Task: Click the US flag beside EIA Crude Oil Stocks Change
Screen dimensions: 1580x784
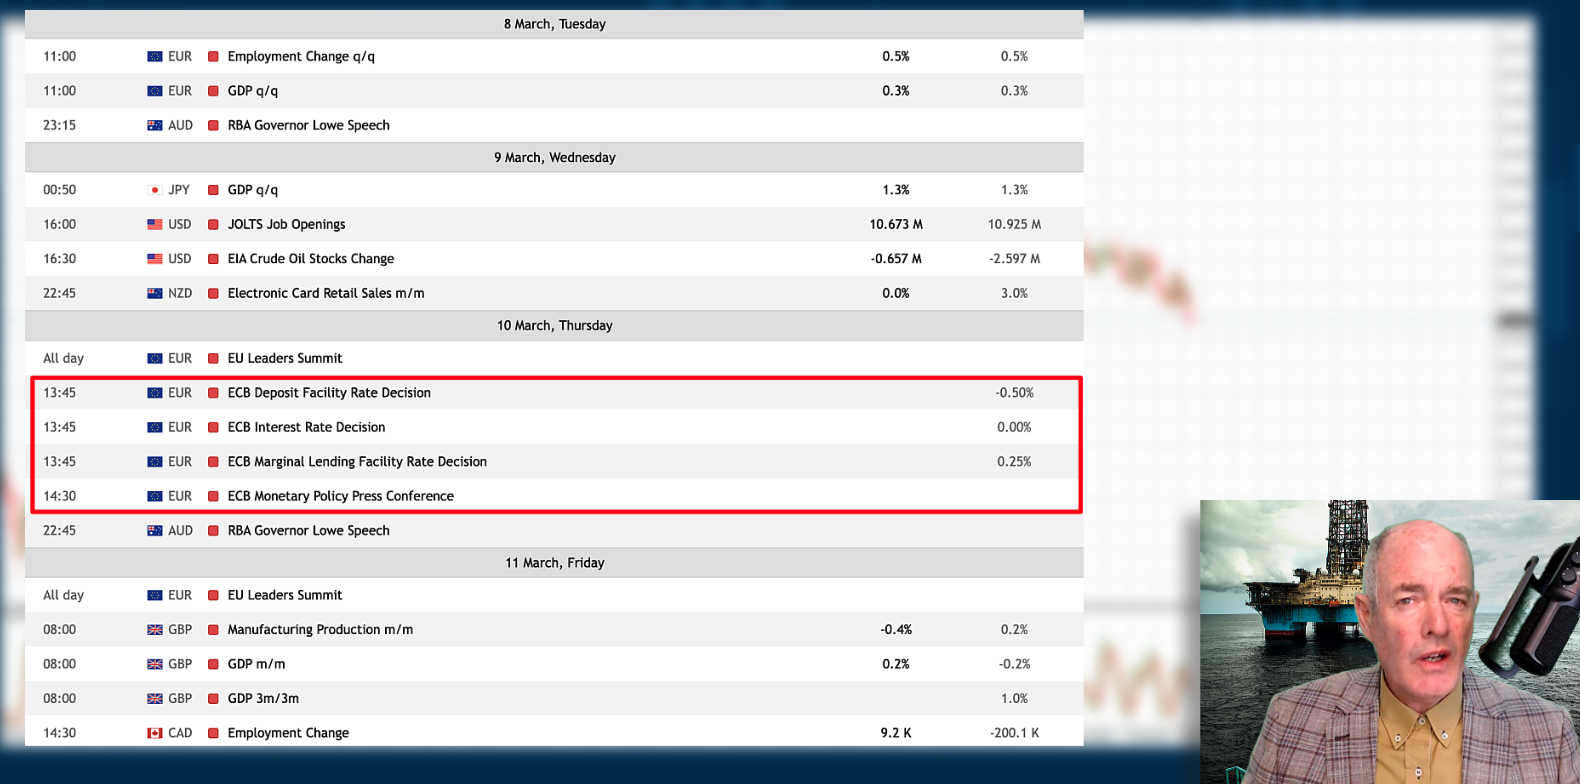Action: click(155, 259)
